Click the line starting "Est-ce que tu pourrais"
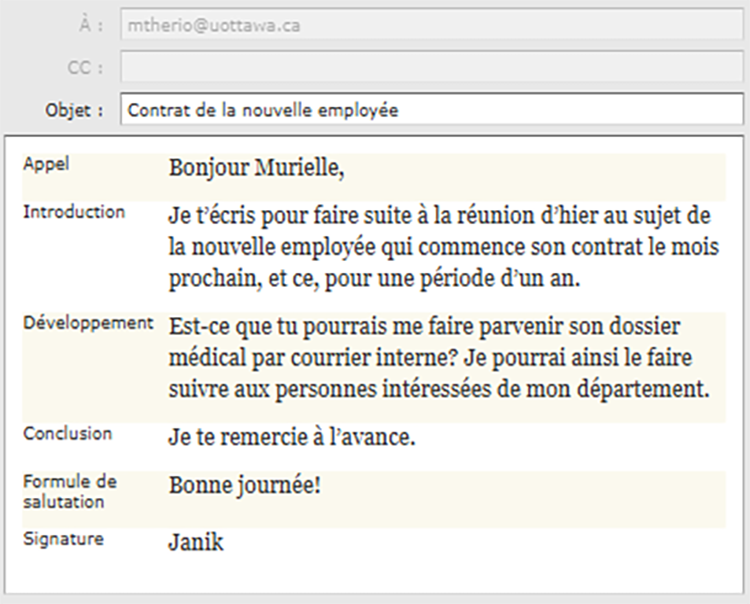This screenshot has height=604, width=750. pos(425,327)
